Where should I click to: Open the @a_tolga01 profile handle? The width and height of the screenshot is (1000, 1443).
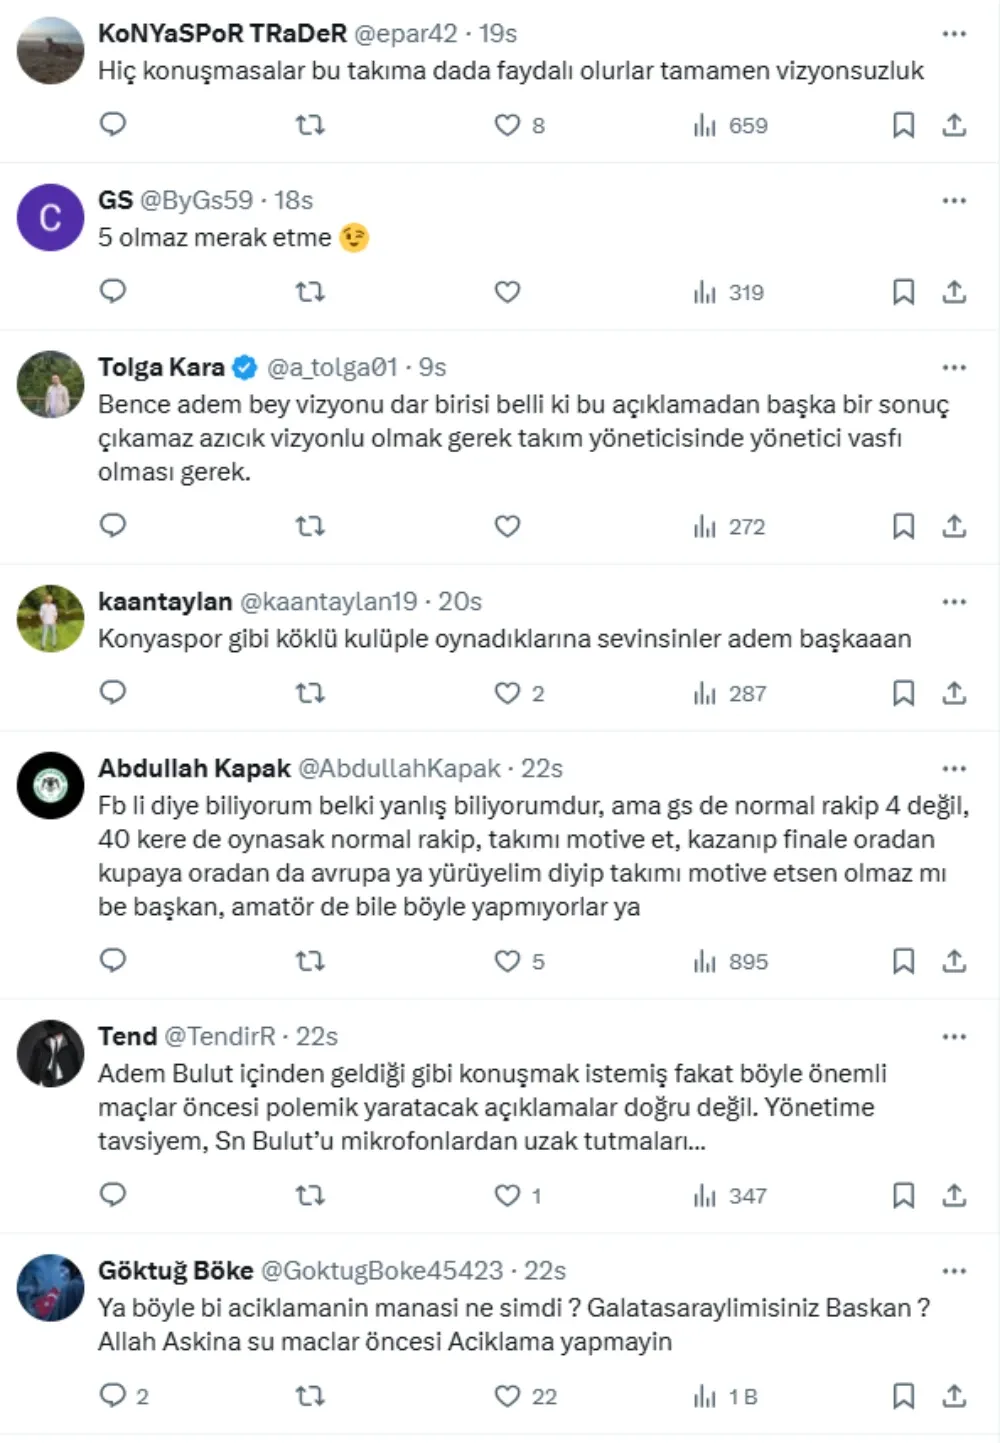point(332,368)
